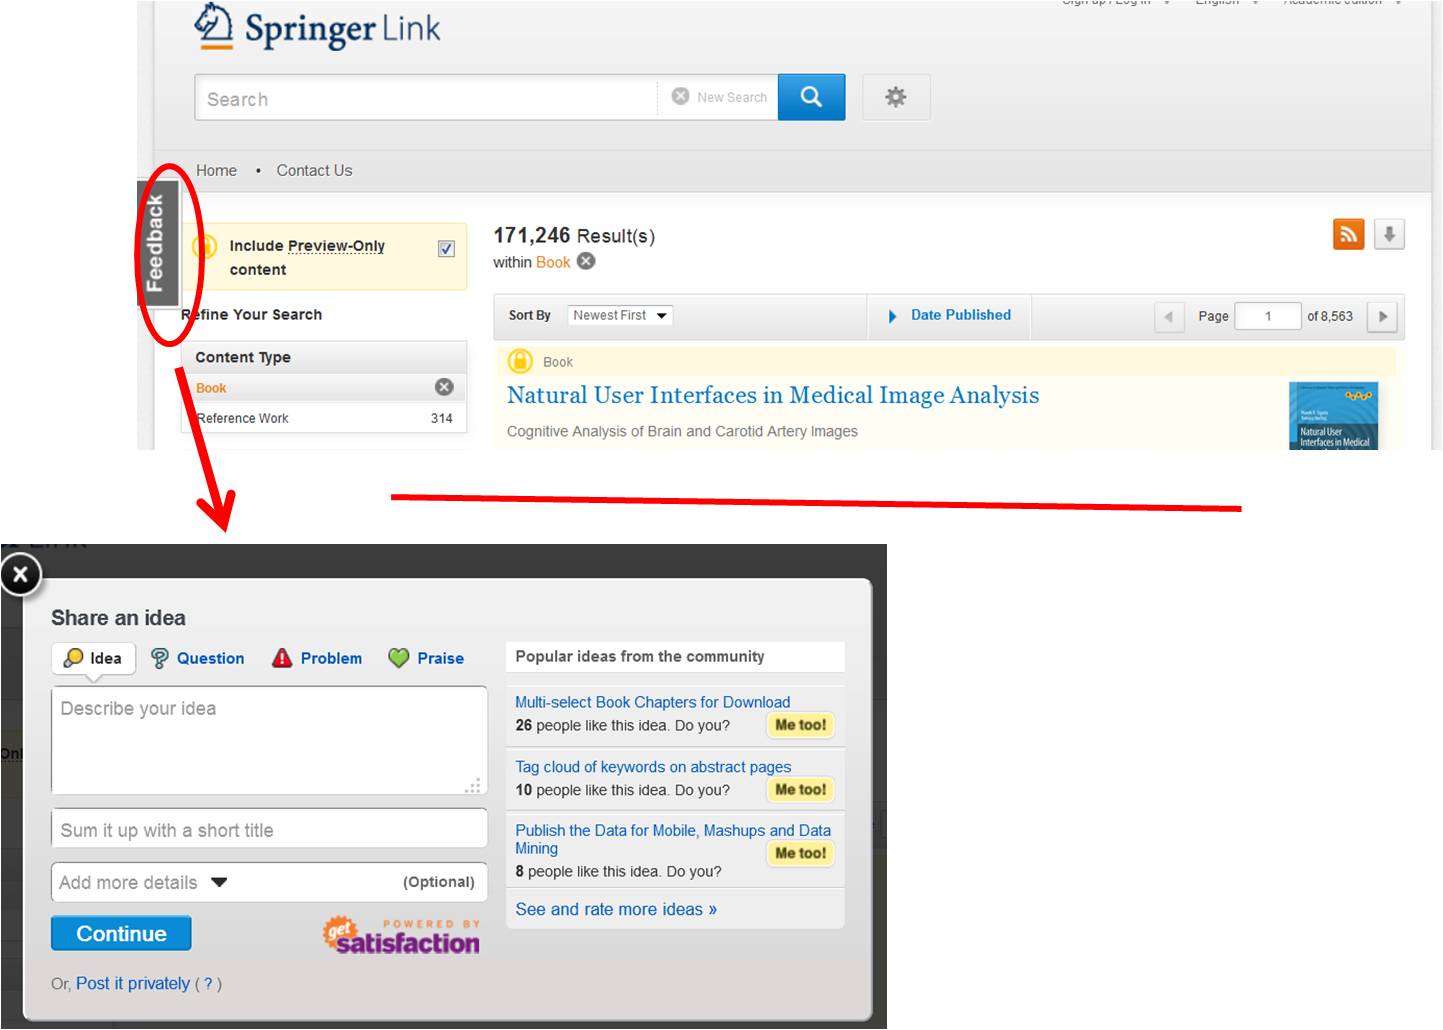The width and height of the screenshot is (1443, 1030).
Task: Click the Post it privately link
Action: click(133, 983)
